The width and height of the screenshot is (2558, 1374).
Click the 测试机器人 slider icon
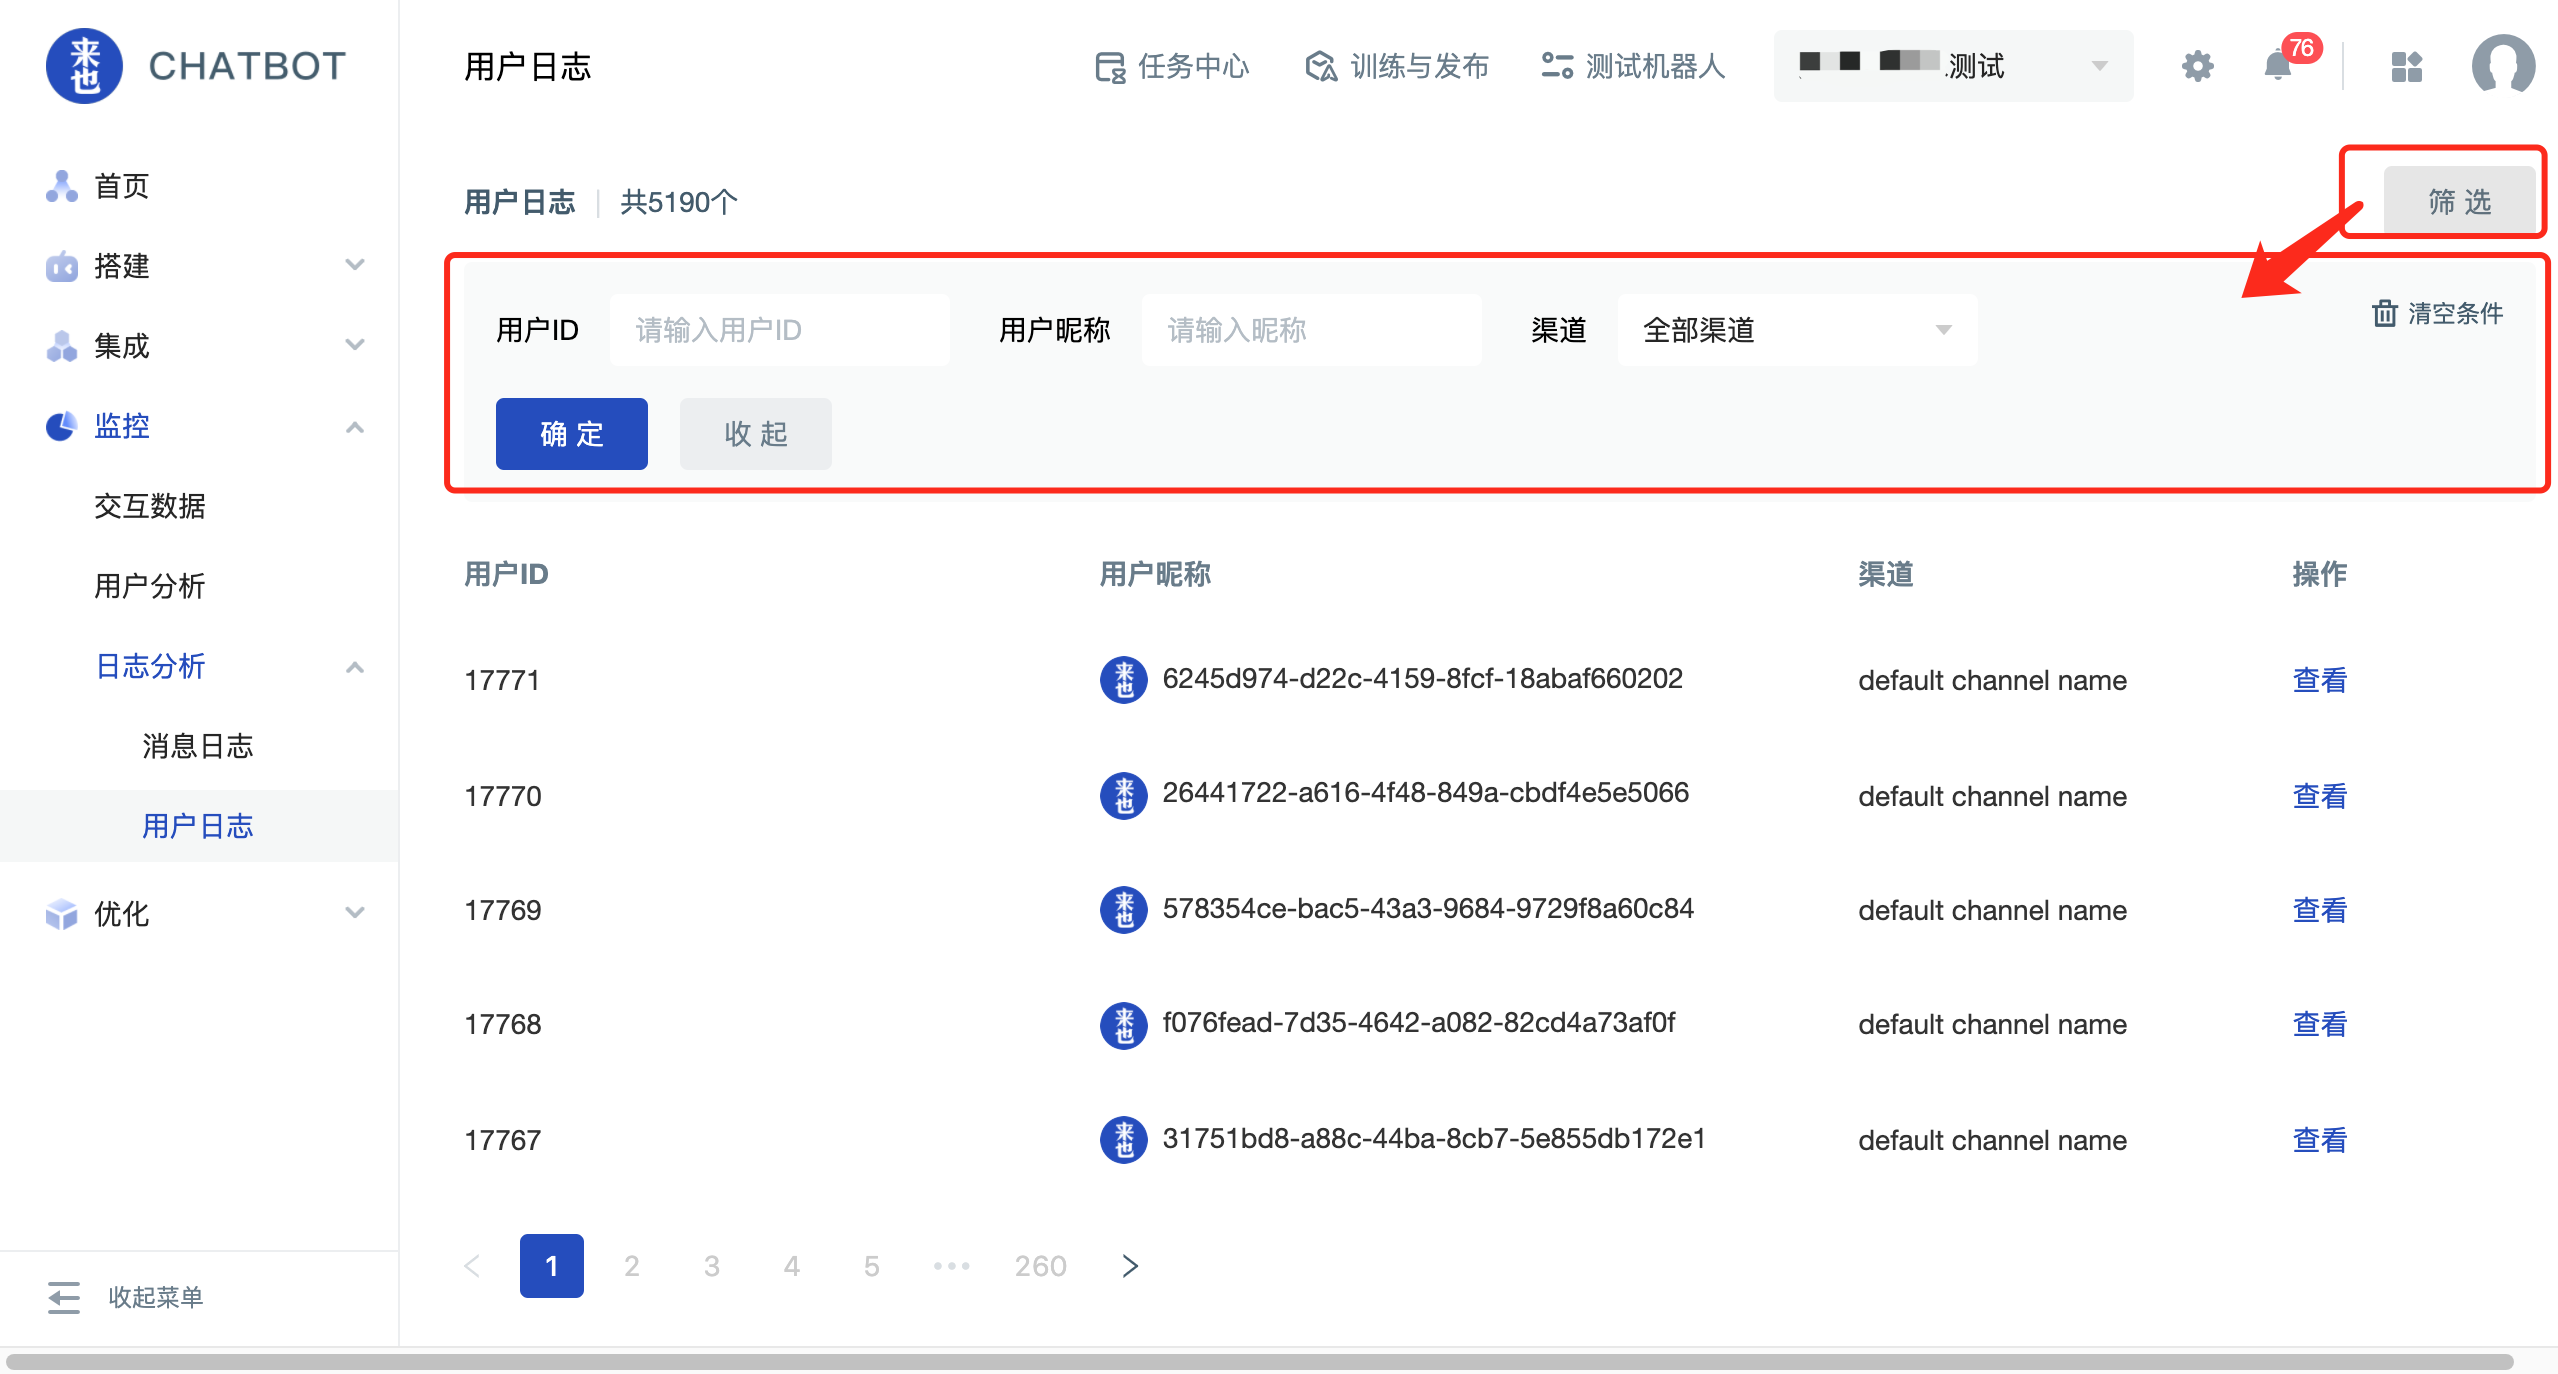tap(1557, 67)
